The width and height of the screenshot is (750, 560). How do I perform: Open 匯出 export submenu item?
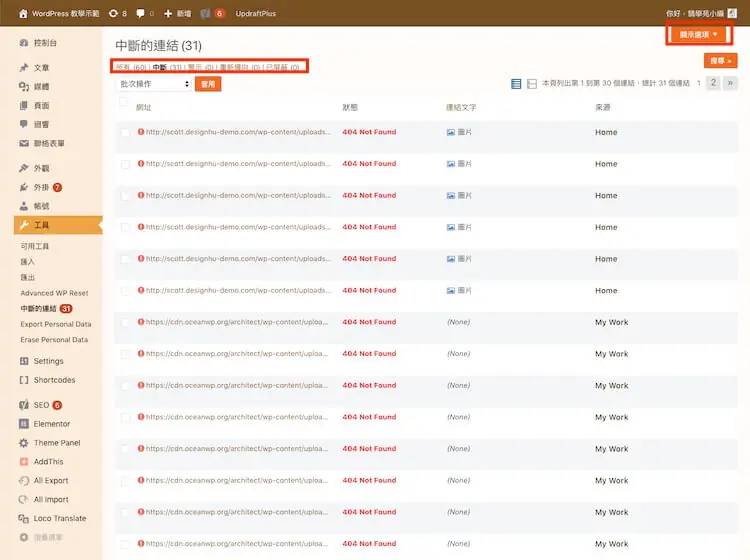27,277
